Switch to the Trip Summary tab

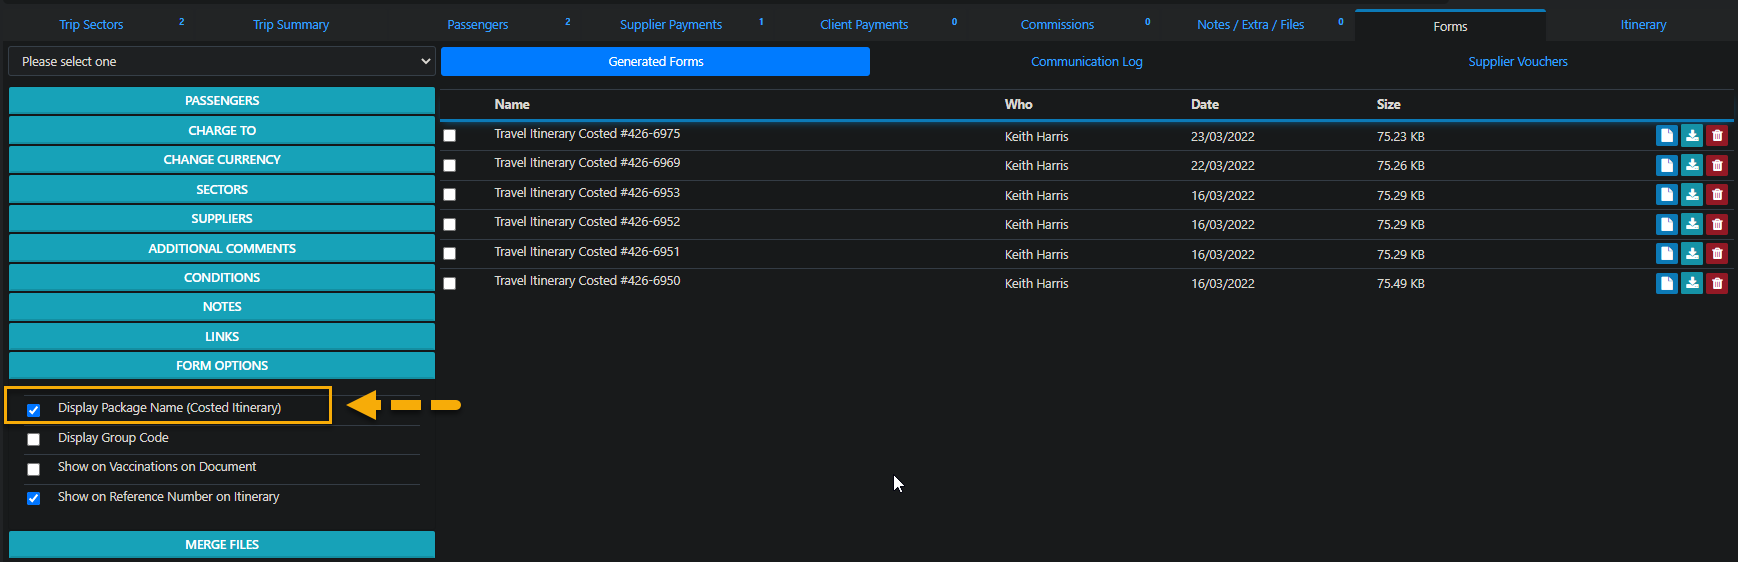point(291,25)
